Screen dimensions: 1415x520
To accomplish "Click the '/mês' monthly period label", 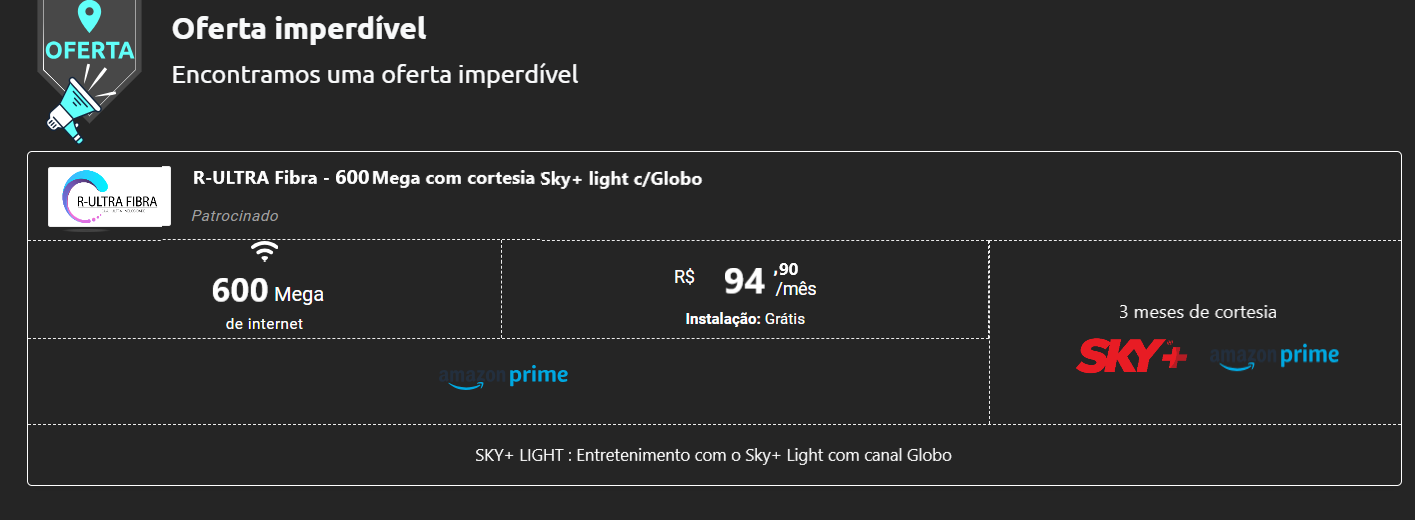I will pyautogui.click(x=796, y=289).
